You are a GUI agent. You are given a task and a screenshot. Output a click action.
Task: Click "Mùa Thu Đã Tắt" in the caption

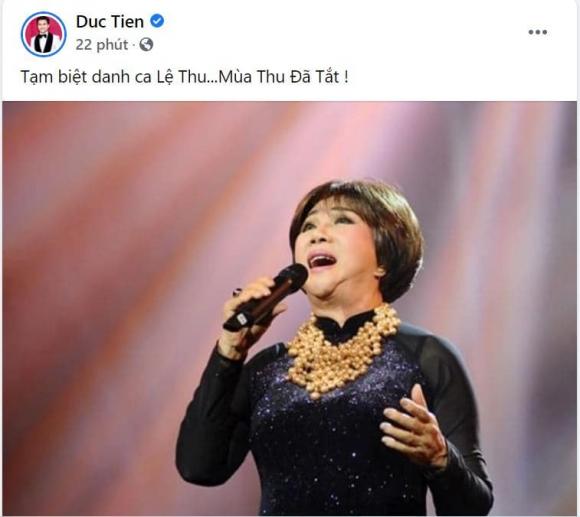coord(279,77)
